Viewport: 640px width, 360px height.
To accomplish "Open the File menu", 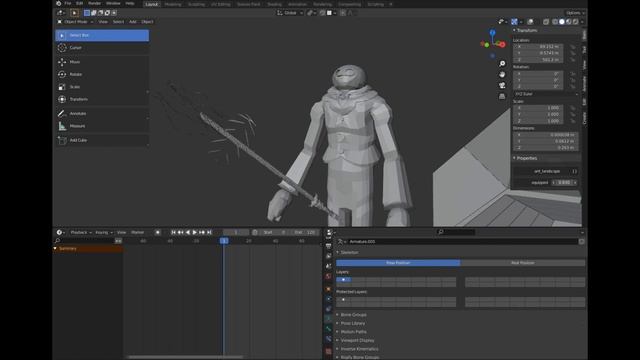I will pyautogui.click(x=68, y=3).
